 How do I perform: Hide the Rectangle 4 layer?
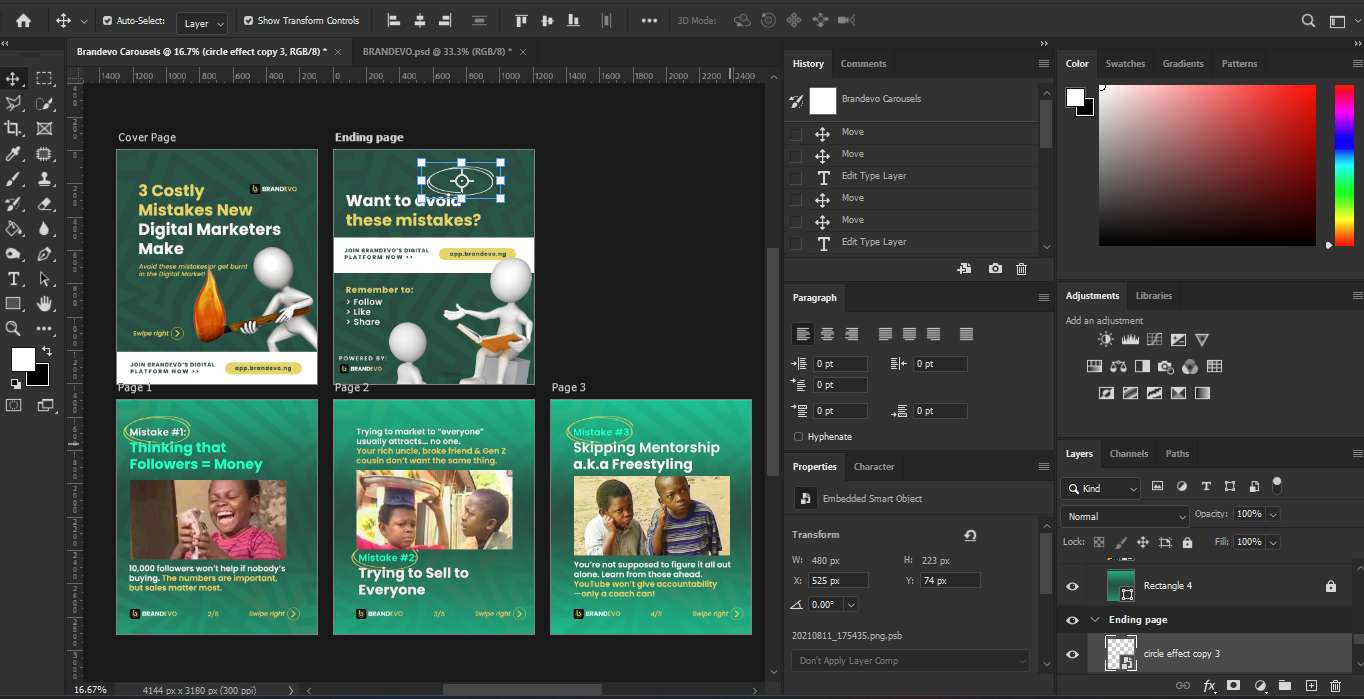1073,586
